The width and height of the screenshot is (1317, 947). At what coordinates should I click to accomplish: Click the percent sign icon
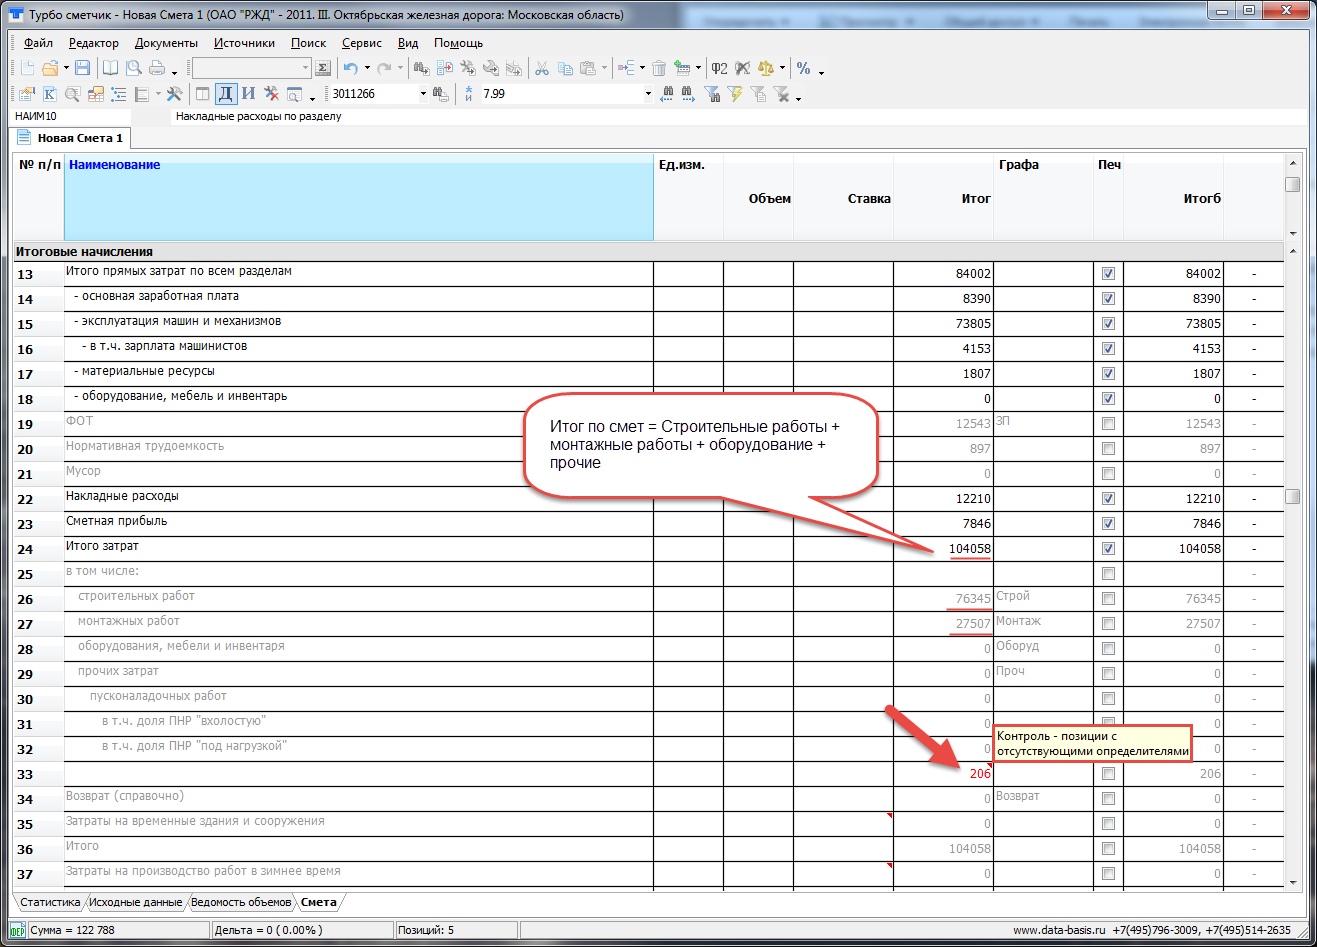(x=804, y=68)
